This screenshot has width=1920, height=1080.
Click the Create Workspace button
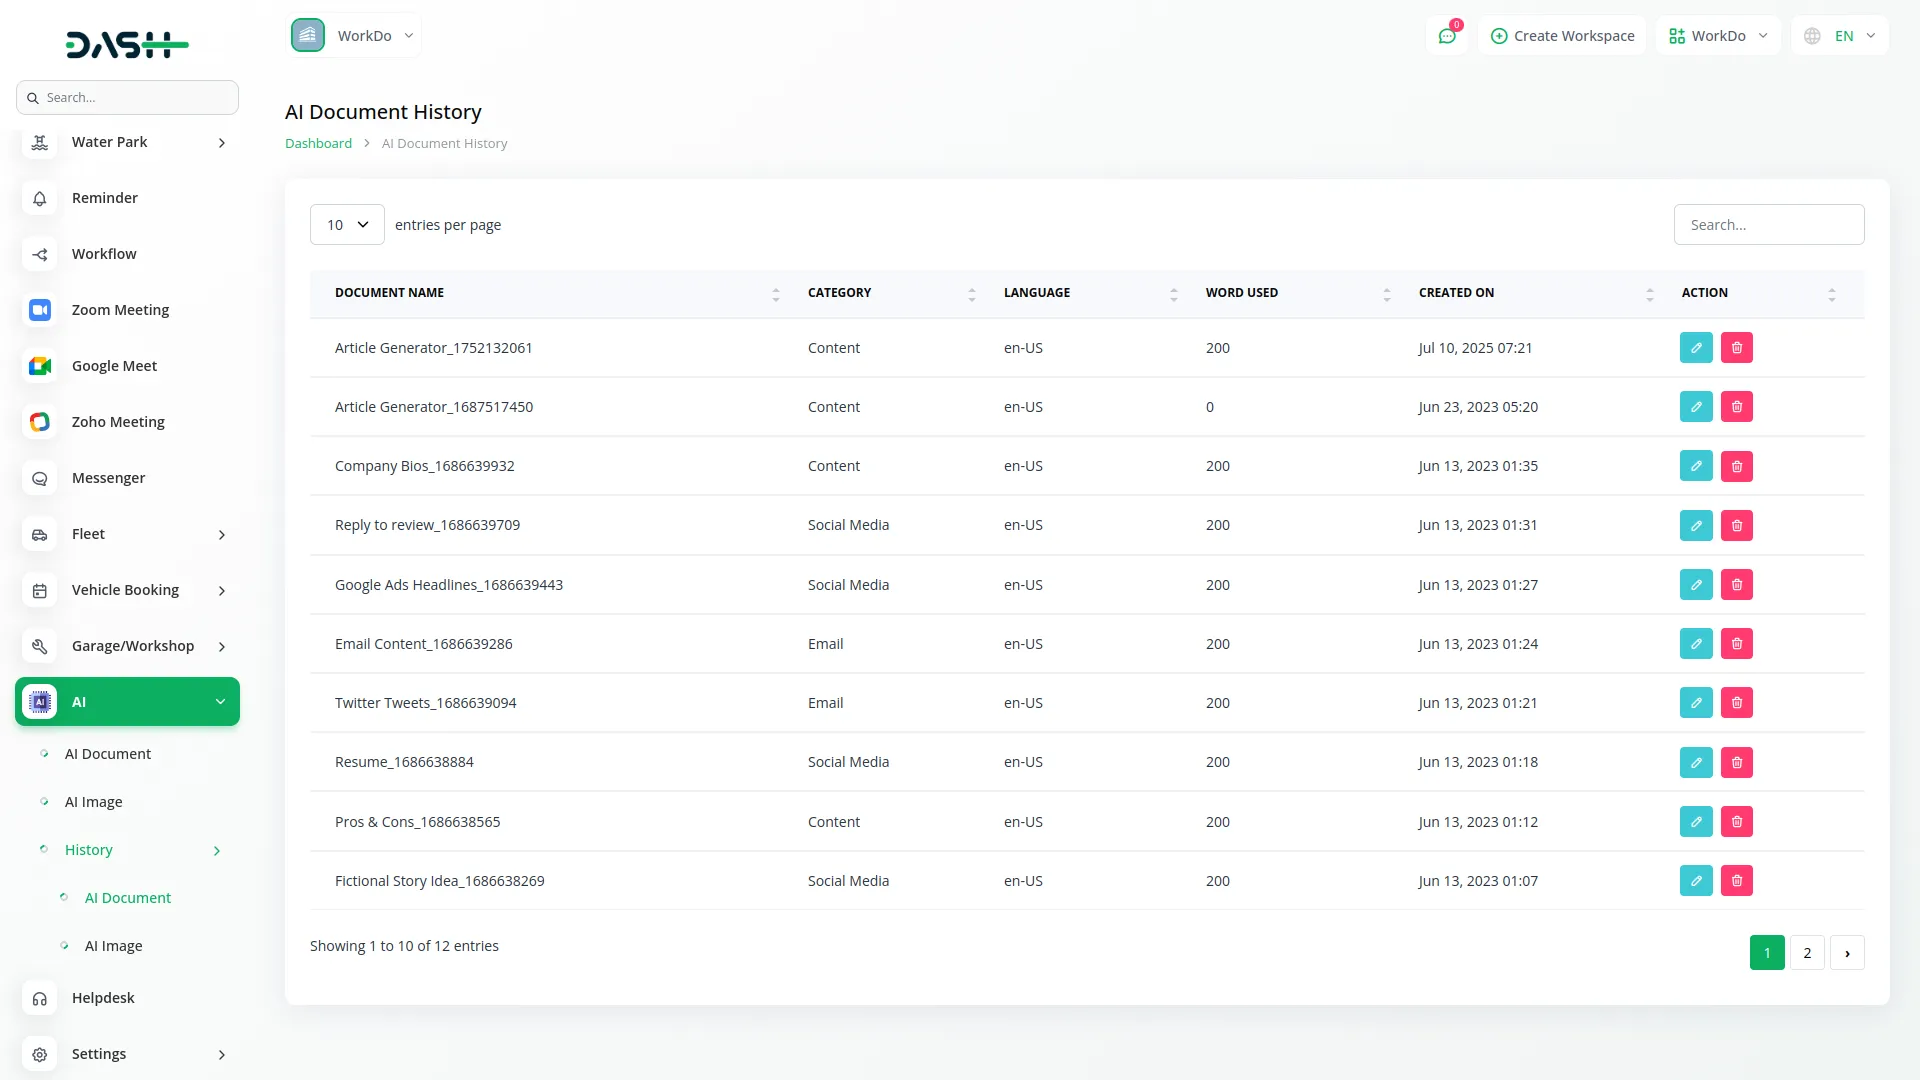coord(1562,36)
